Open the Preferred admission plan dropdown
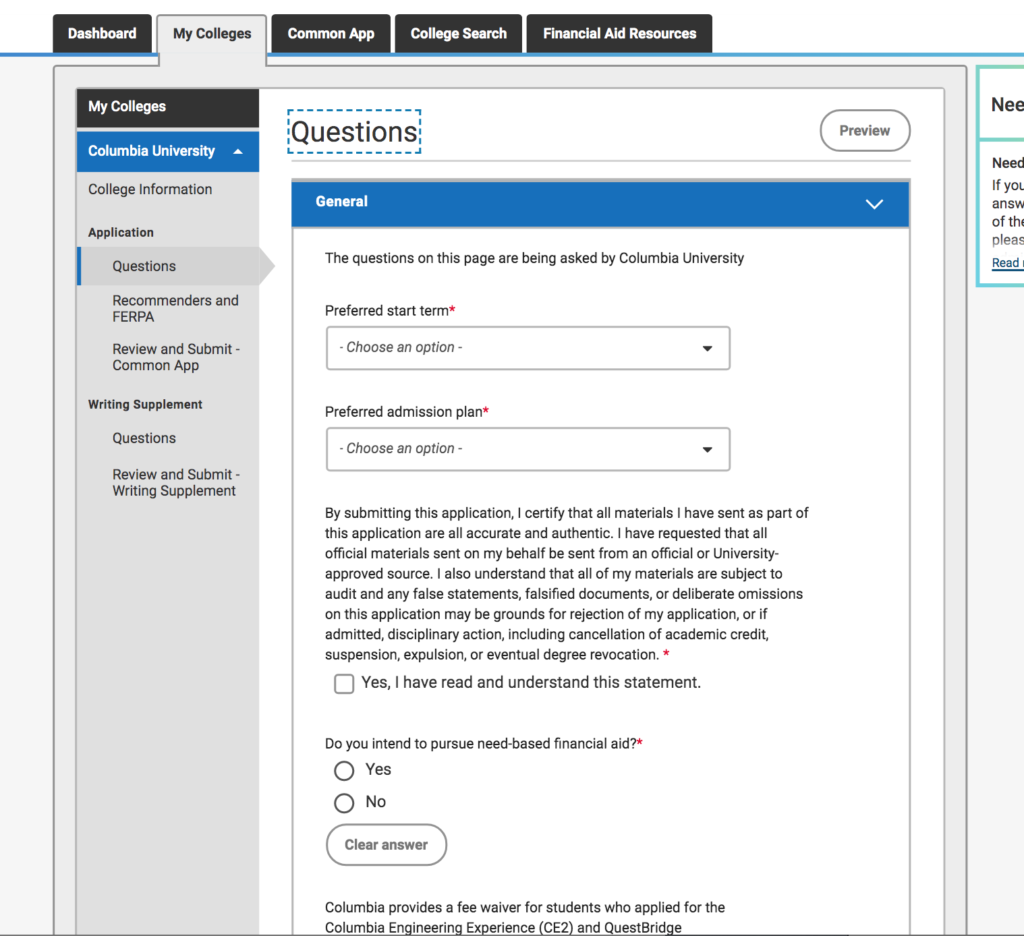The height and width of the screenshot is (936, 1024). tap(528, 449)
